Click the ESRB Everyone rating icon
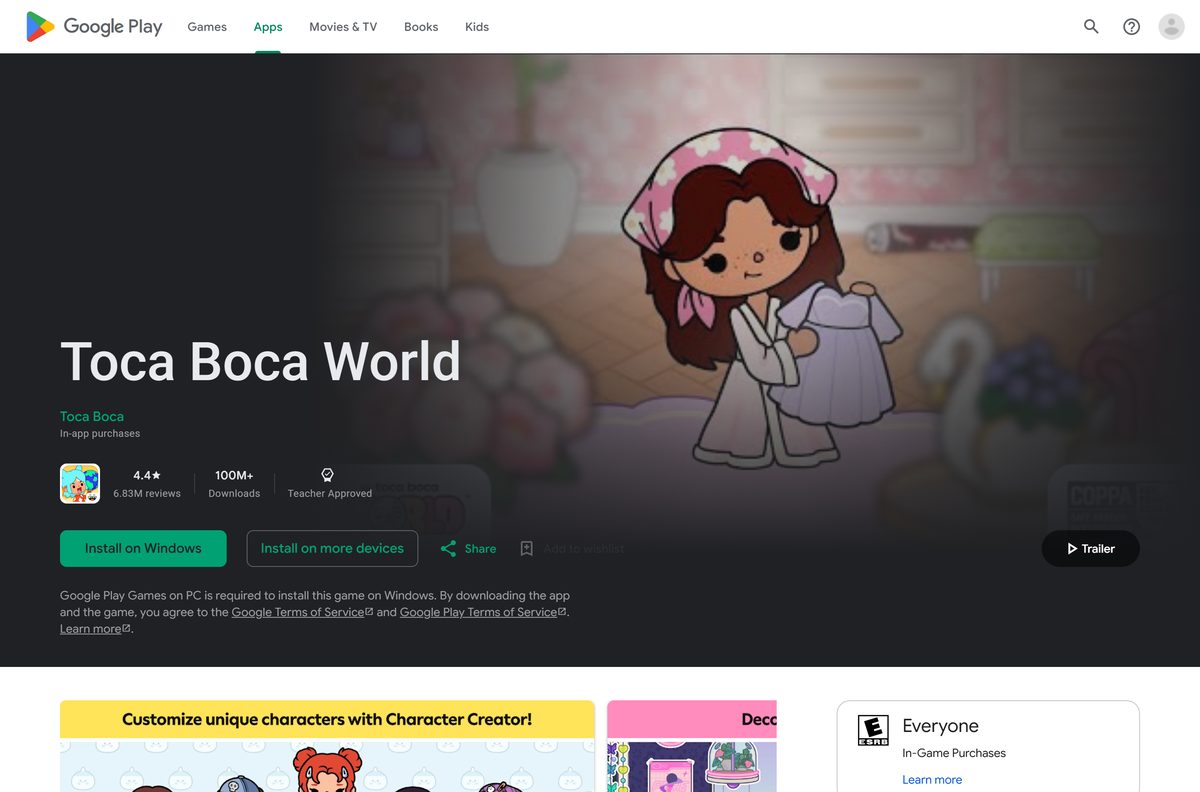1200x792 pixels. (873, 730)
